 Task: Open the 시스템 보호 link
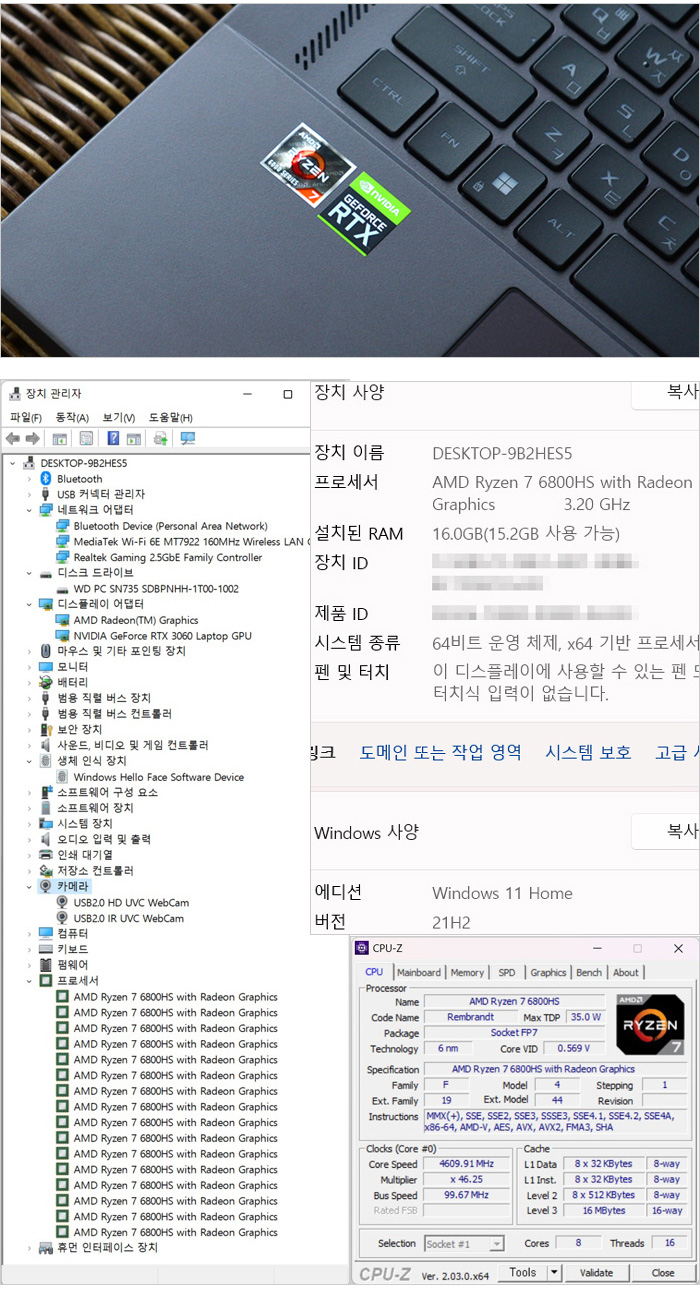coord(588,753)
